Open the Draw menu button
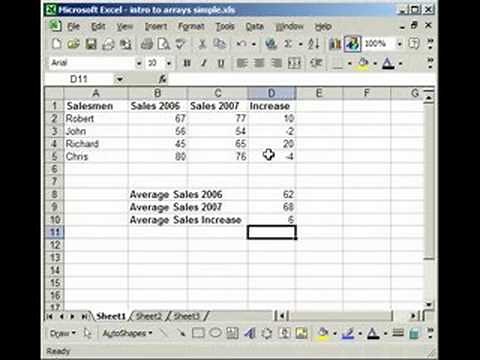The height and width of the screenshot is (360, 480). click(x=63, y=333)
